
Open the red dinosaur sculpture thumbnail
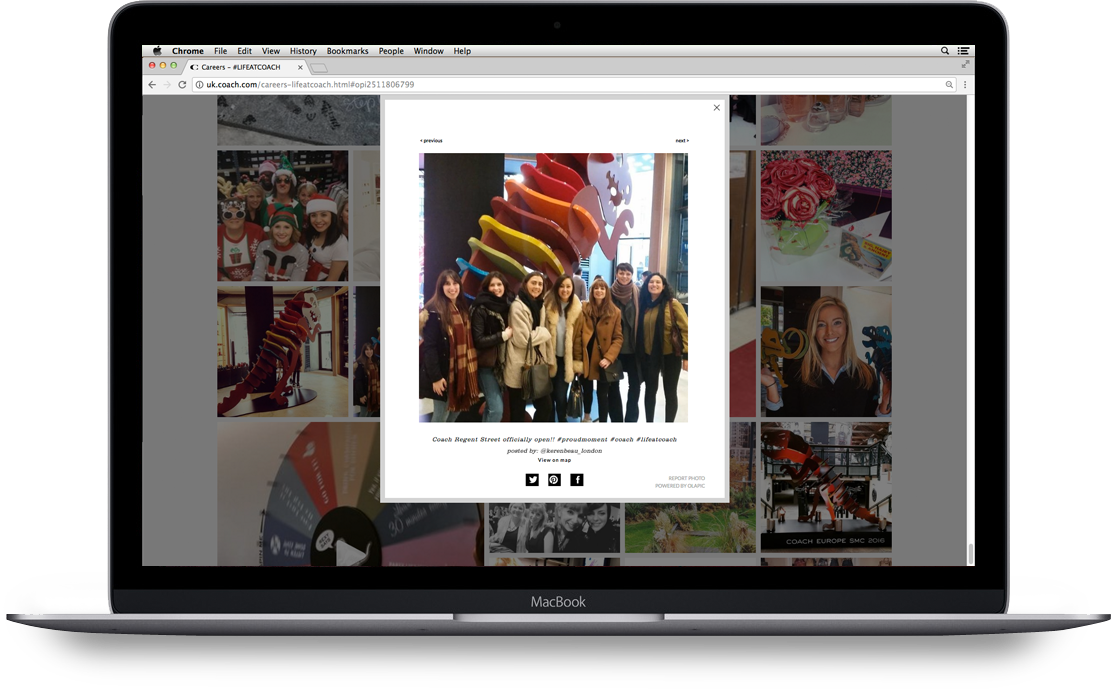[283, 352]
